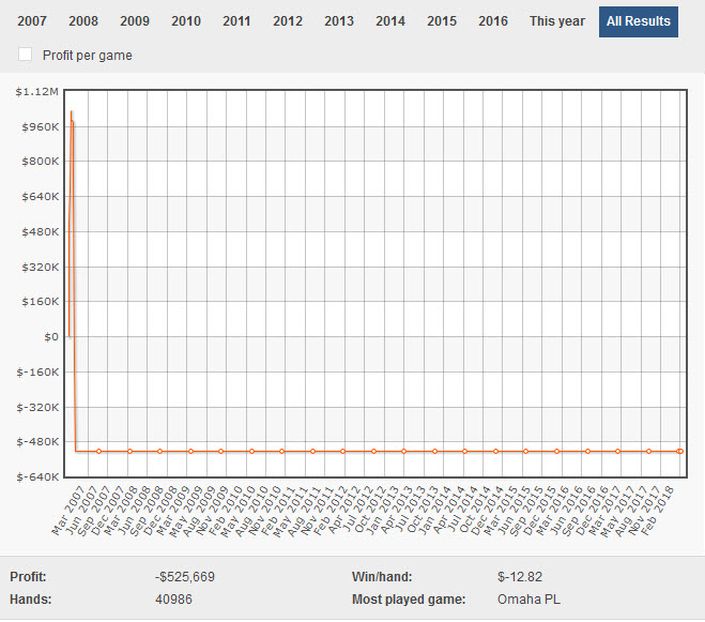The height and width of the screenshot is (622, 705).
Task: Click the Profit value -$525,669
Action: click(x=185, y=577)
